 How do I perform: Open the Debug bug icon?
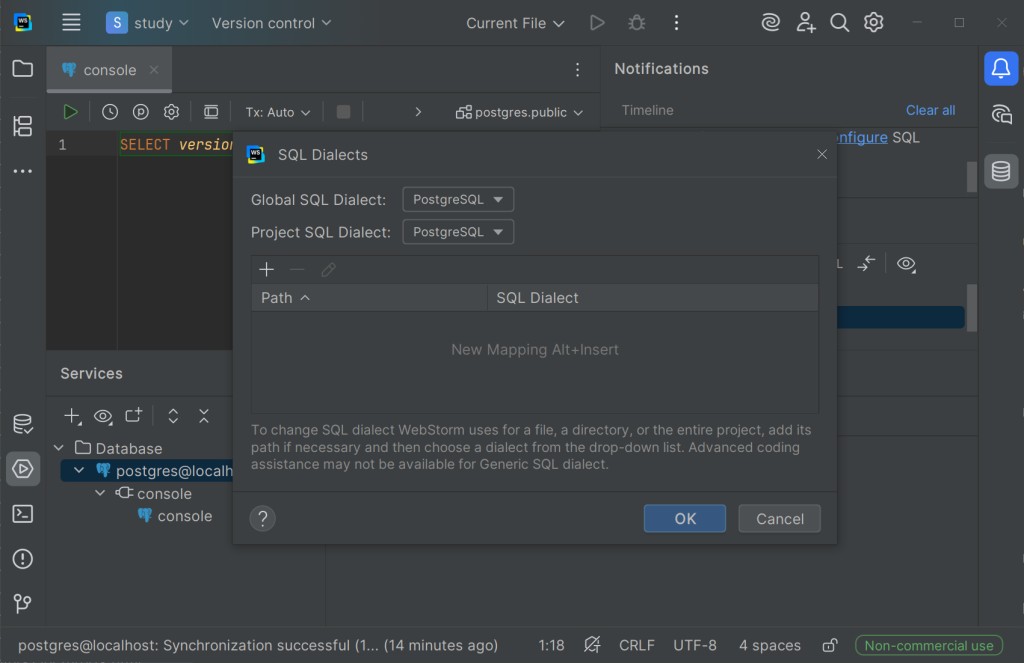636,23
